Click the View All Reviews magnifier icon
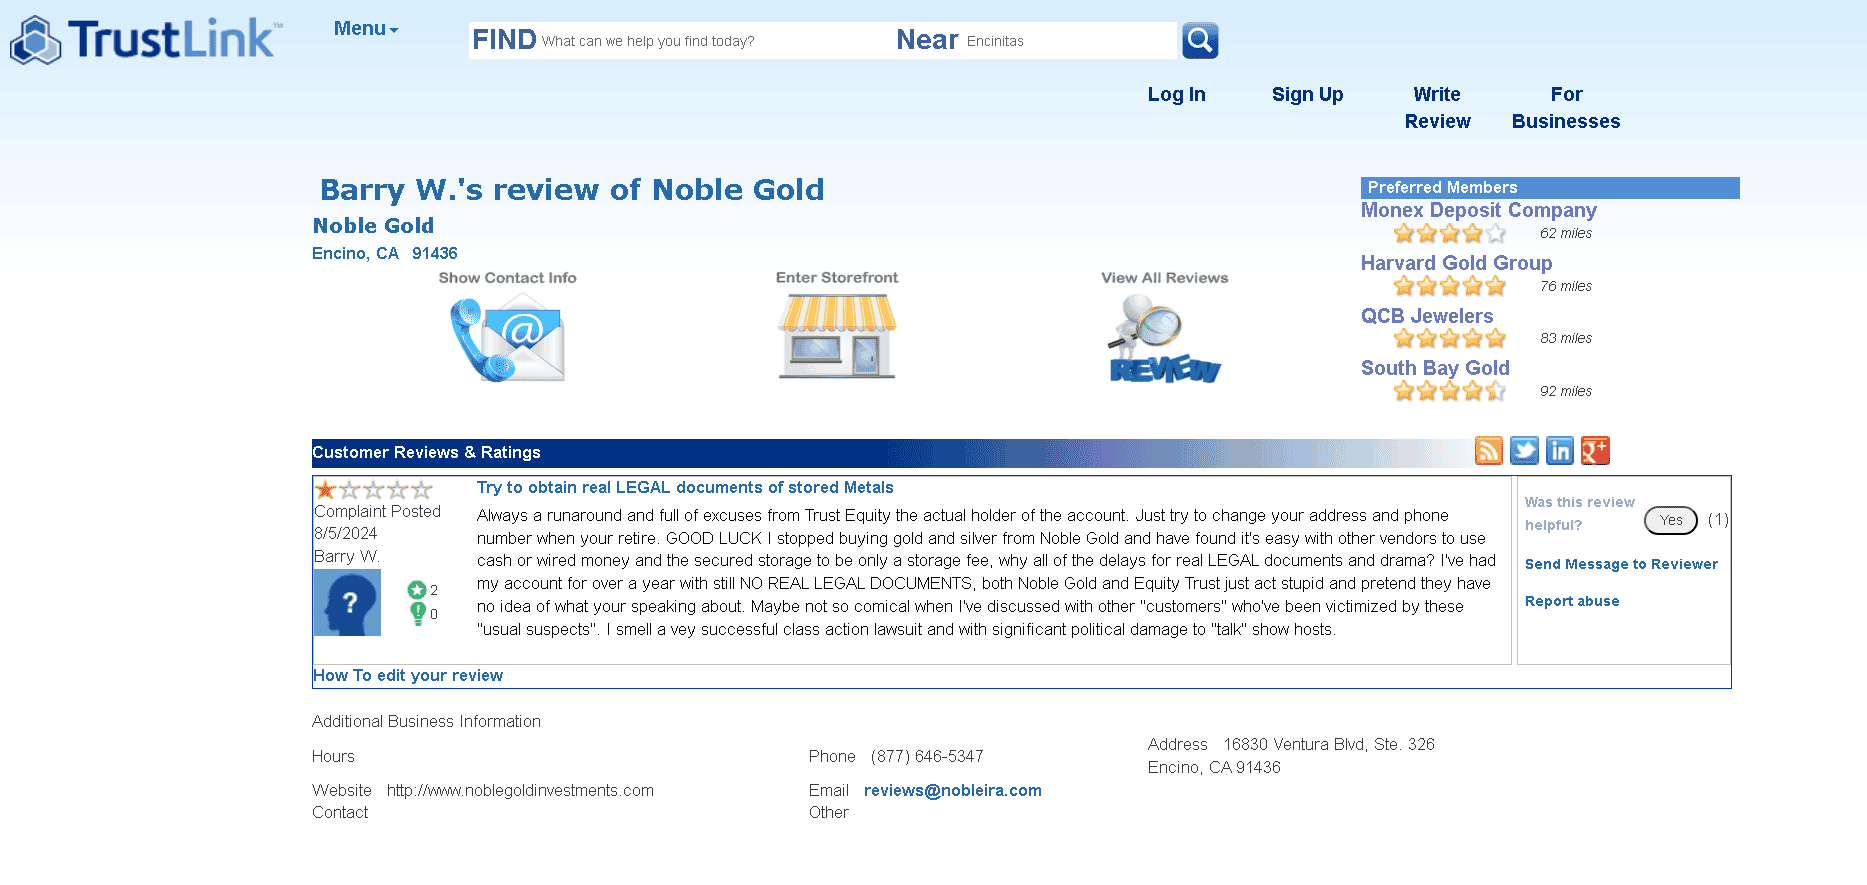1867x885 pixels. pyautogui.click(x=1165, y=340)
